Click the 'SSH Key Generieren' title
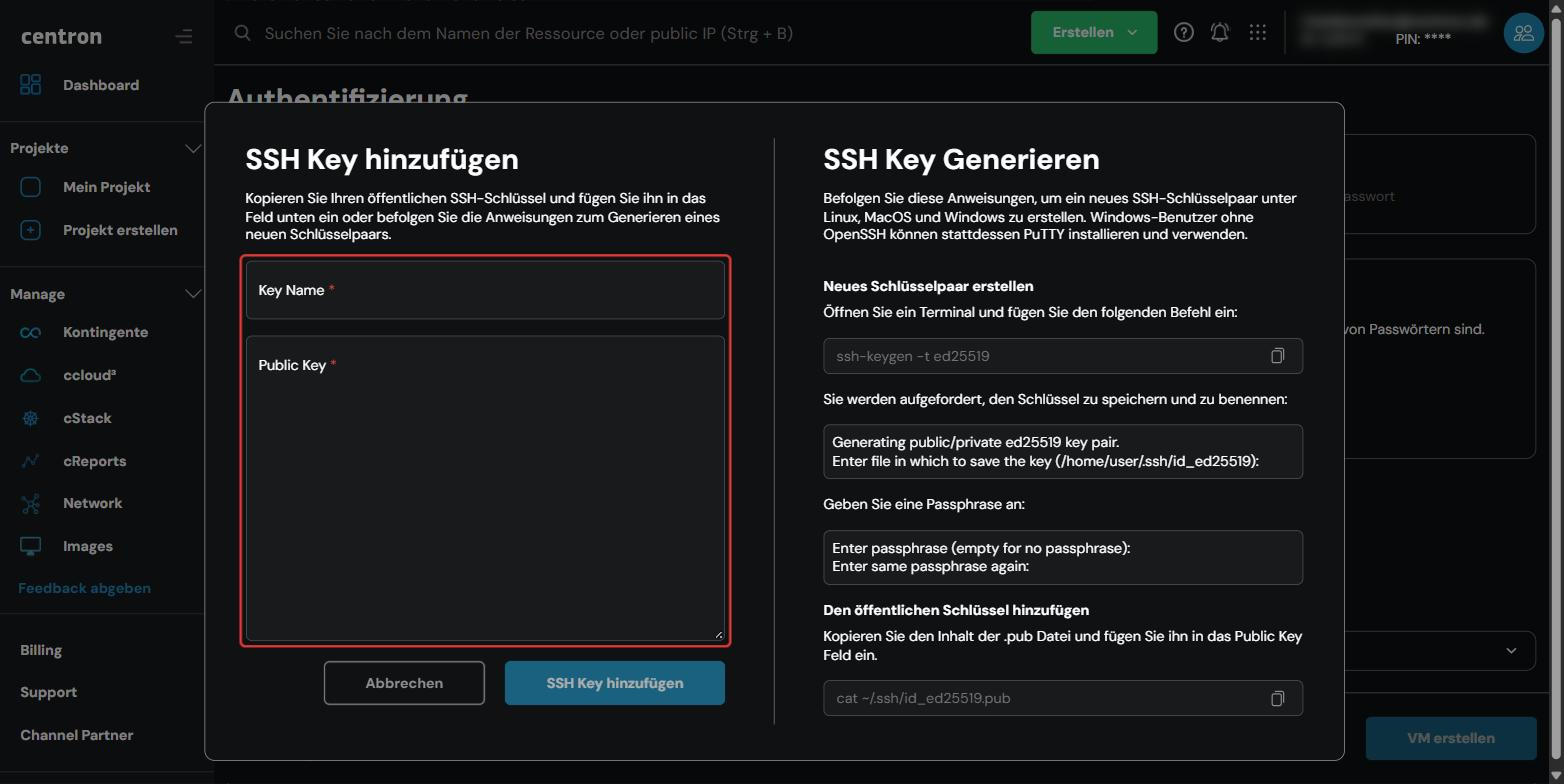Screen dimensions: 1564x784 961,159
